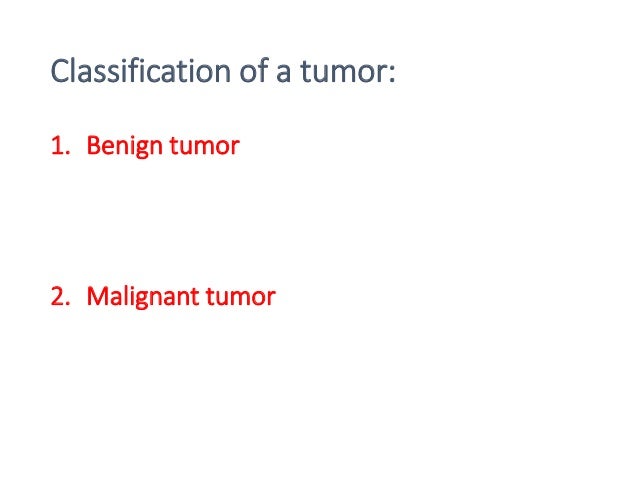This screenshot has height=479, width=638.
Task: Click the "g" in the word Benign
Action: [142, 149]
